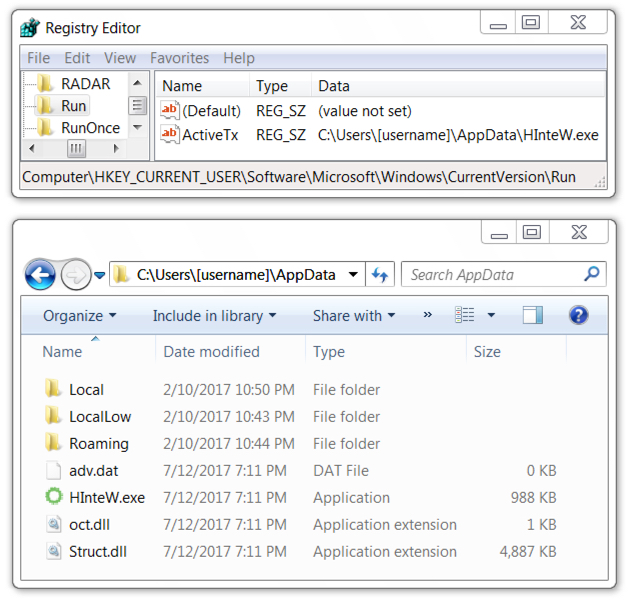Select the RunOnce key in registry tree

pyautogui.click(x=91, y=128)
